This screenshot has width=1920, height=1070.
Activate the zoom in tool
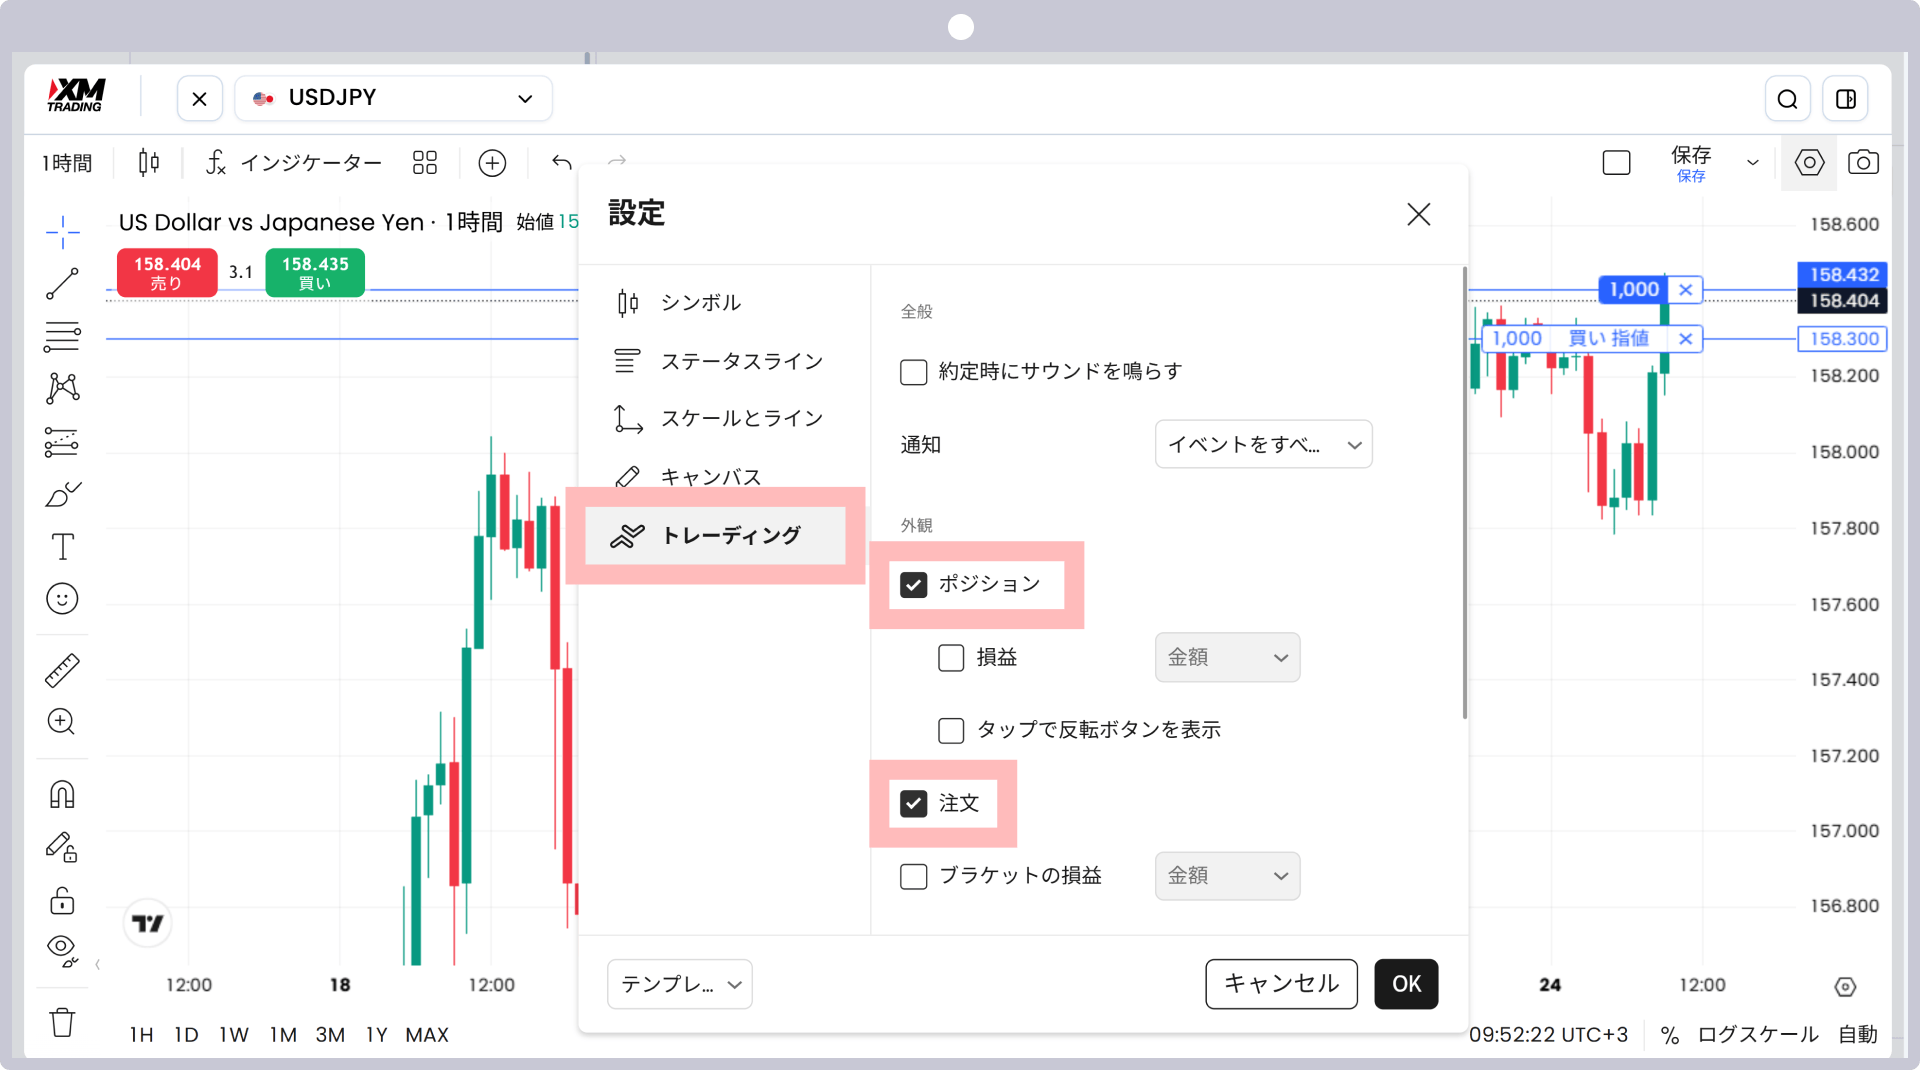(x=62, y=722)
